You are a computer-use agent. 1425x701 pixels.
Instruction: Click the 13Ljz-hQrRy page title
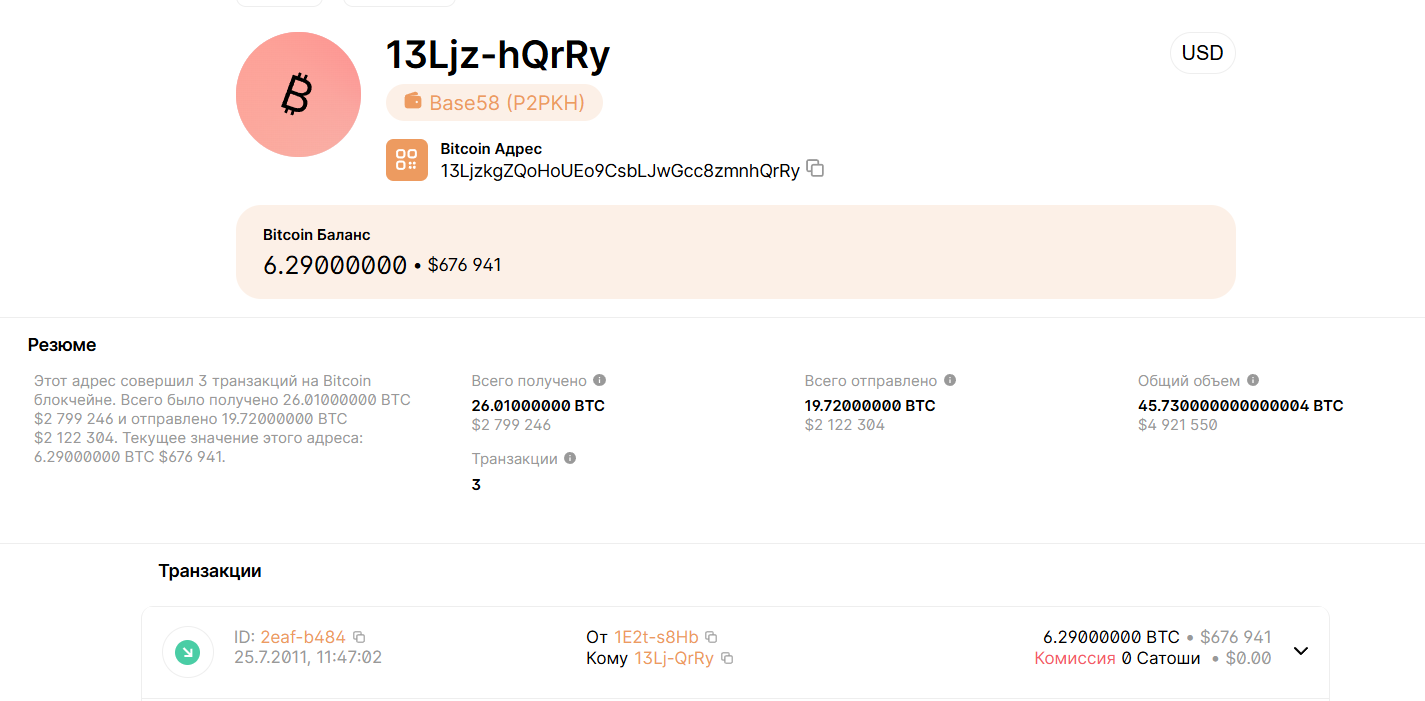pos(498,56)
